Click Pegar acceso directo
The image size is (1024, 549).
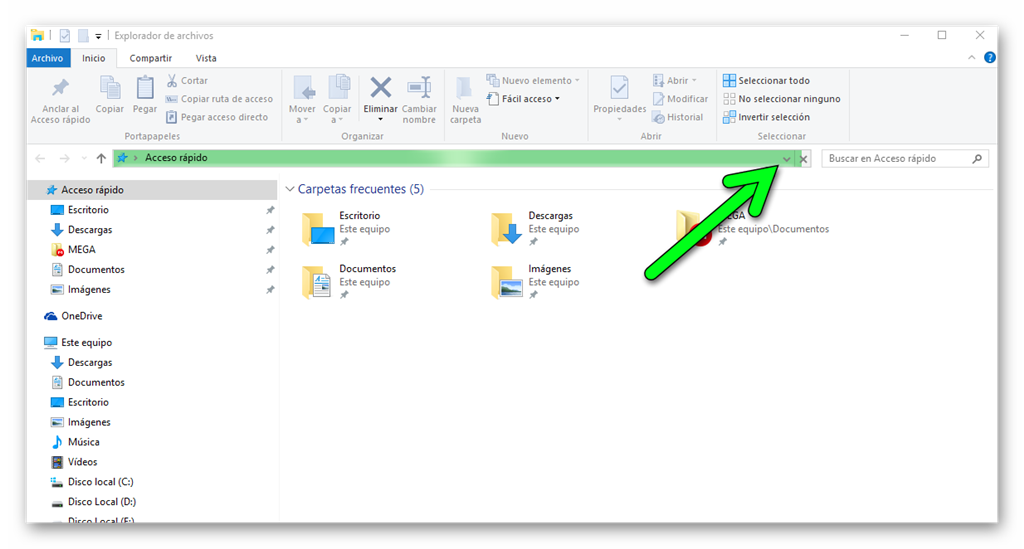217,117
